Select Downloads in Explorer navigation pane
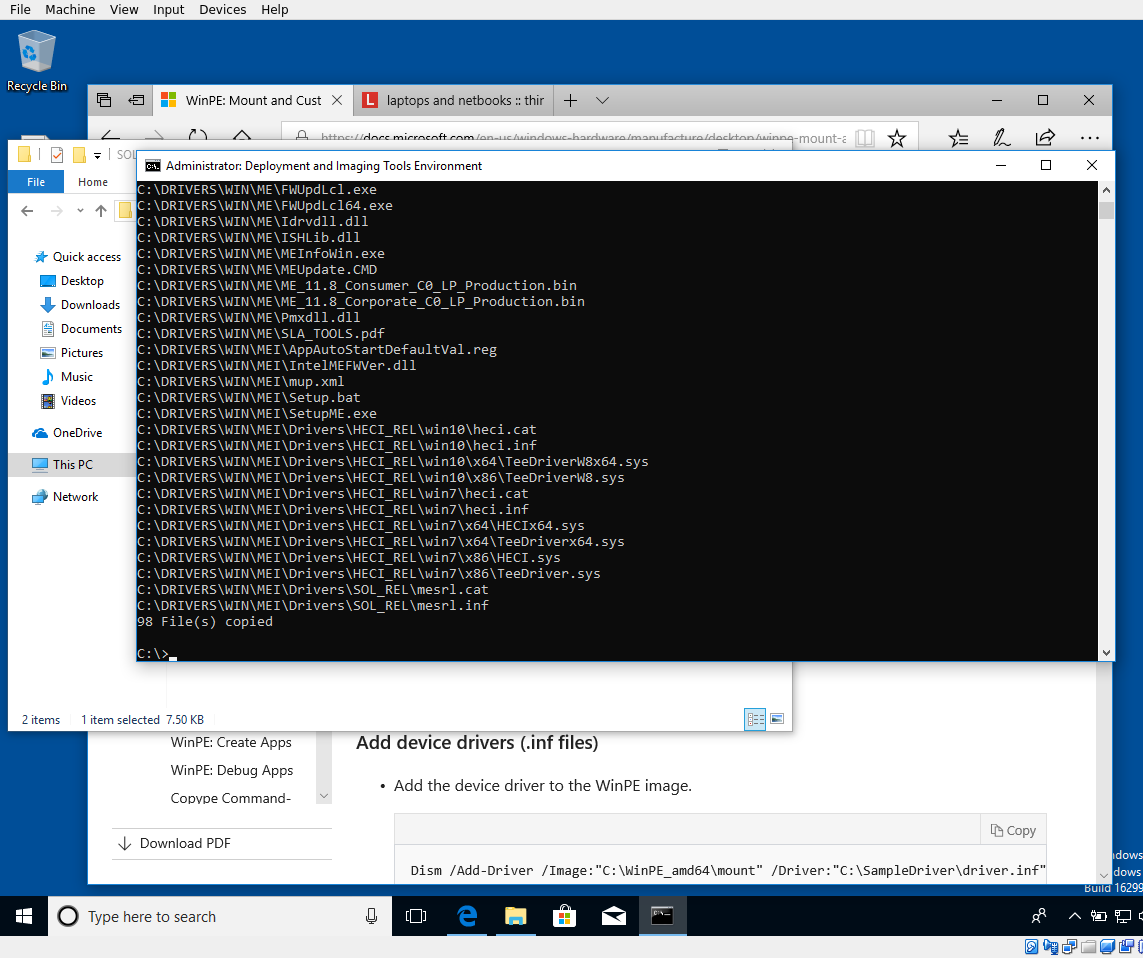This screenshot has width=1143, height=958. point(90,305)
